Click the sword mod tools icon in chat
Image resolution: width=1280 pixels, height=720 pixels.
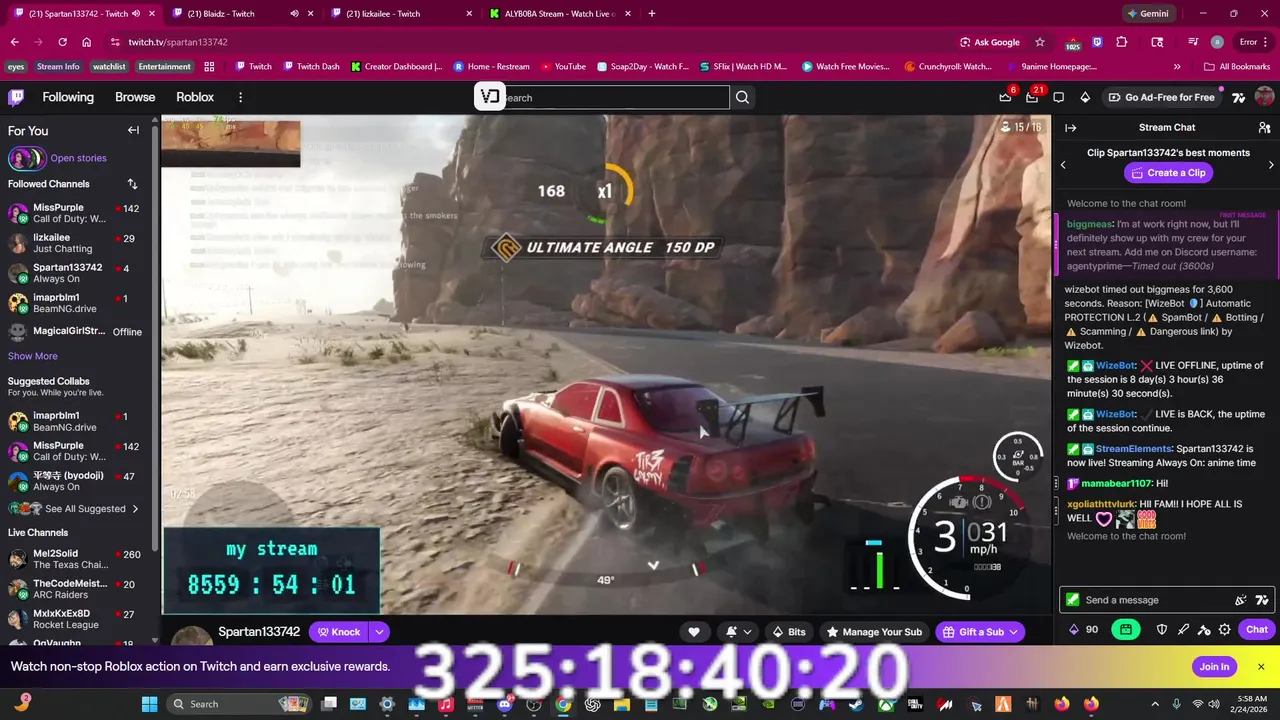[1183, 630]
